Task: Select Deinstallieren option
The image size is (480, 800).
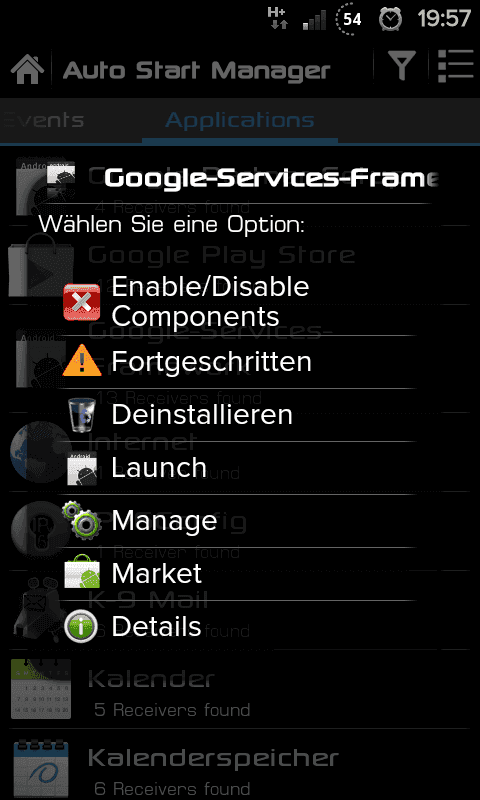Action: [240, 415]
